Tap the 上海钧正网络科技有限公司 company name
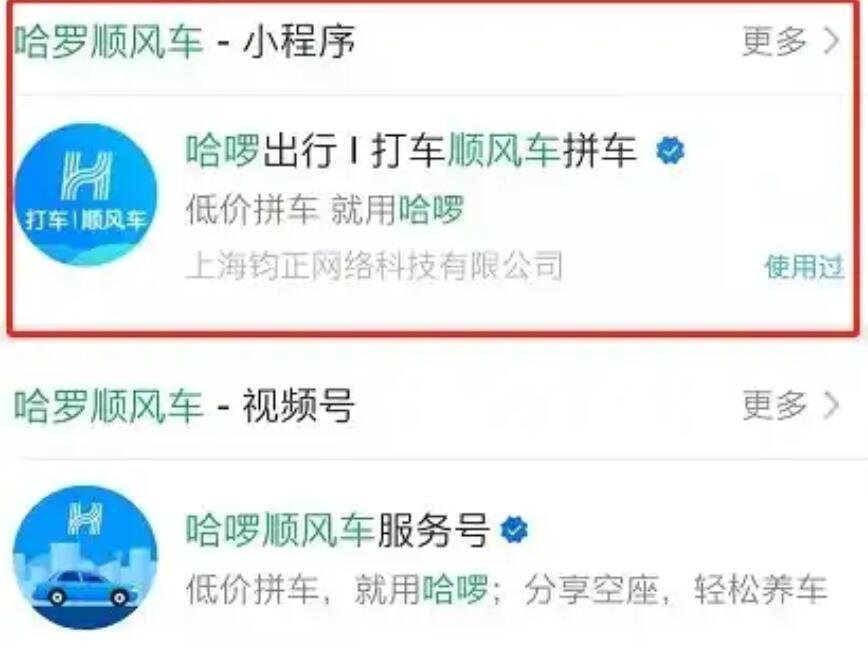The height and width of the screenshot is (648, 868). tap(375, 266)
